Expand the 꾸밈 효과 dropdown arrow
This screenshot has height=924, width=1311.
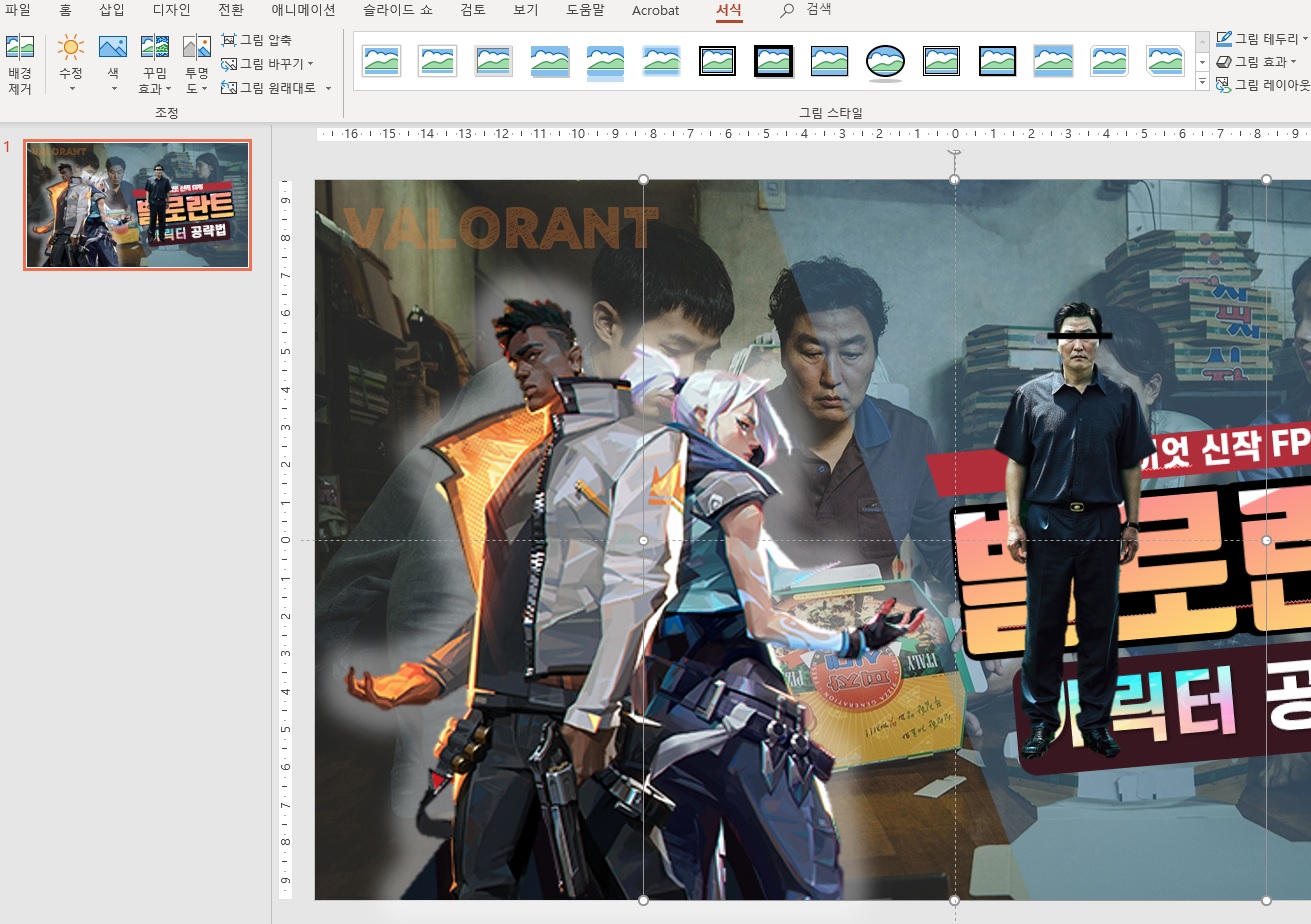pos(167,89)
